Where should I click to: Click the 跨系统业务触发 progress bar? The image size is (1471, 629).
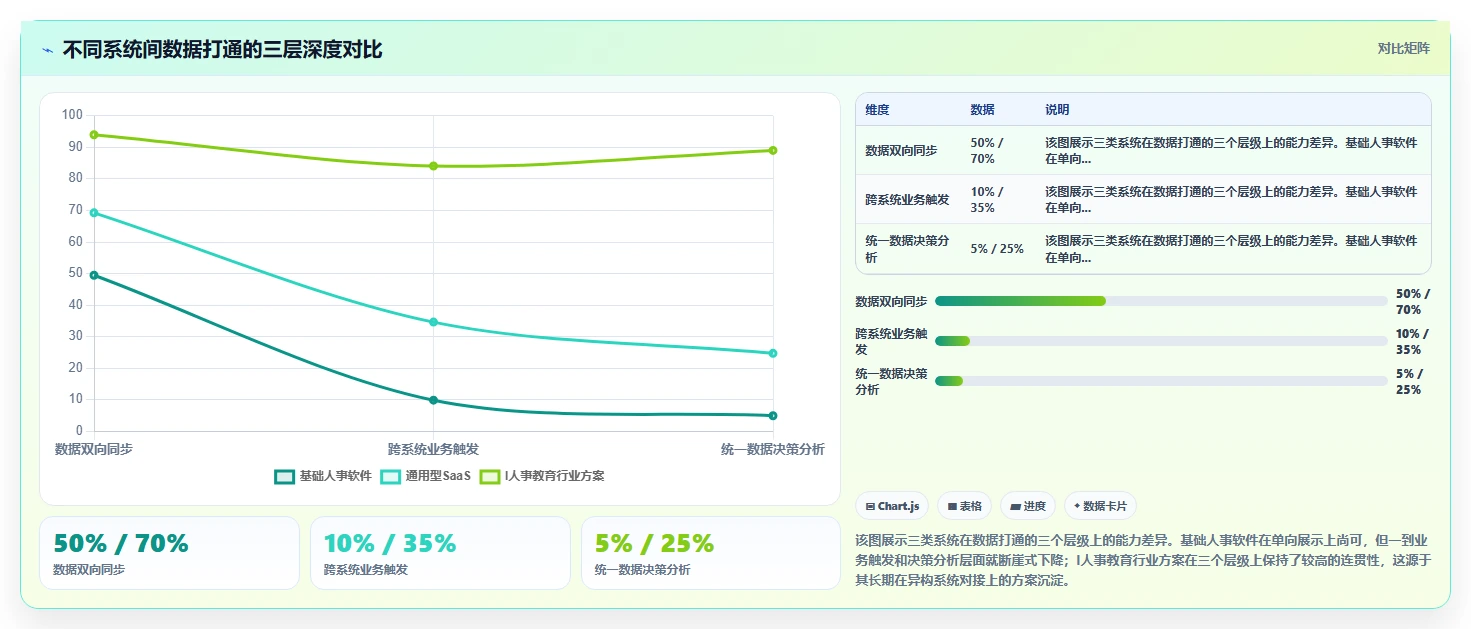(x=1161, y=341)
